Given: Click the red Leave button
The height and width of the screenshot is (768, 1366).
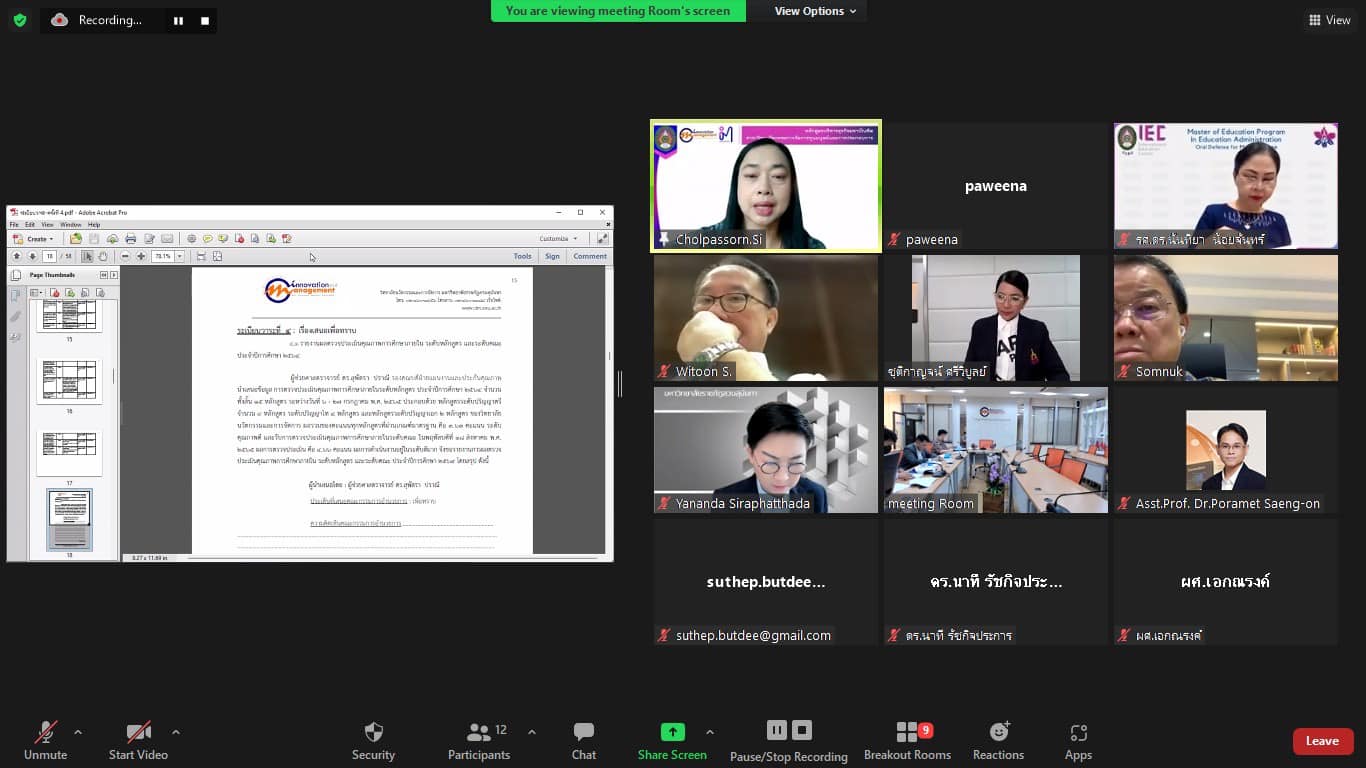Looking at the screenshot, I should click(1322, 741).
